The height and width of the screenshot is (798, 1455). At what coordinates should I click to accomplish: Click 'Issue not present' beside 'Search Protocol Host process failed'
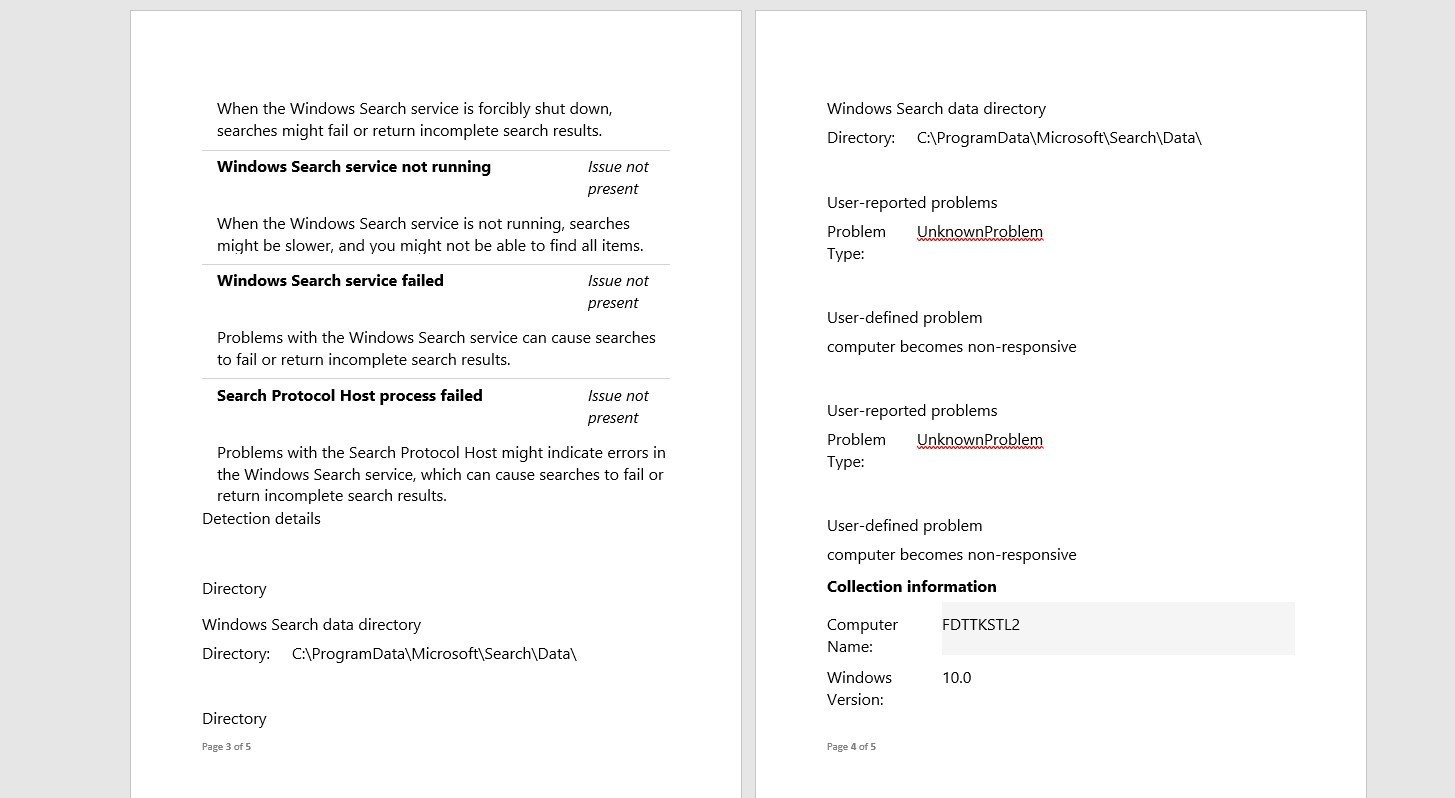[618, 407]
